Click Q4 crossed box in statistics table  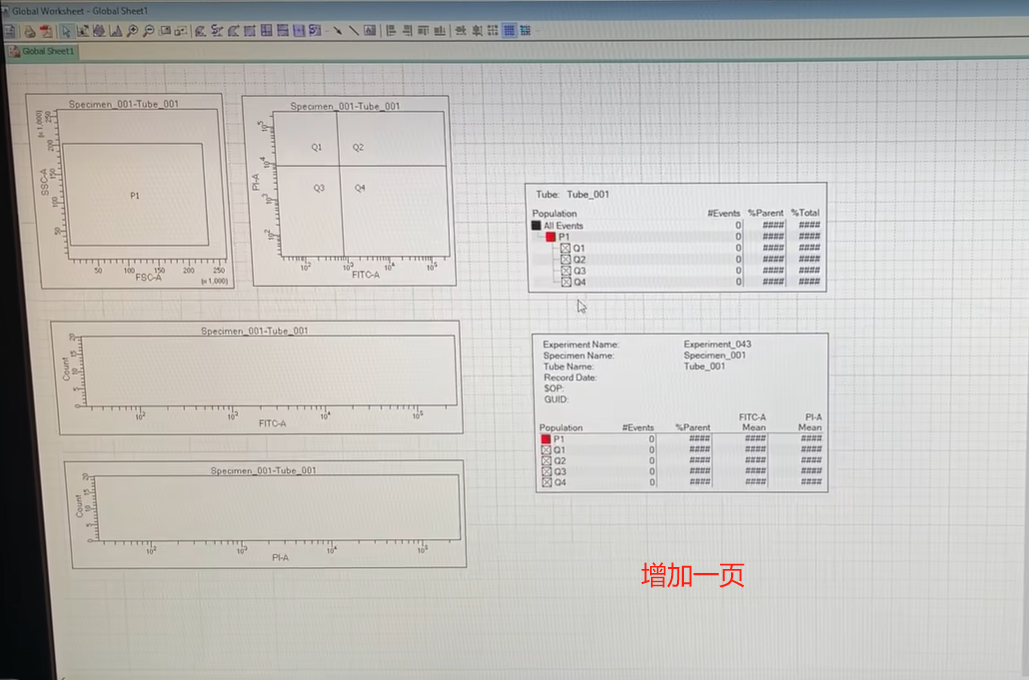point(547,482)
